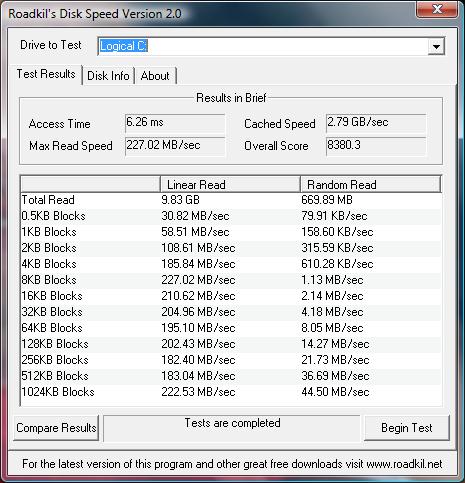Select the 1024KB Blocks row
Screen dimensions: 465x483
point(231,392)
